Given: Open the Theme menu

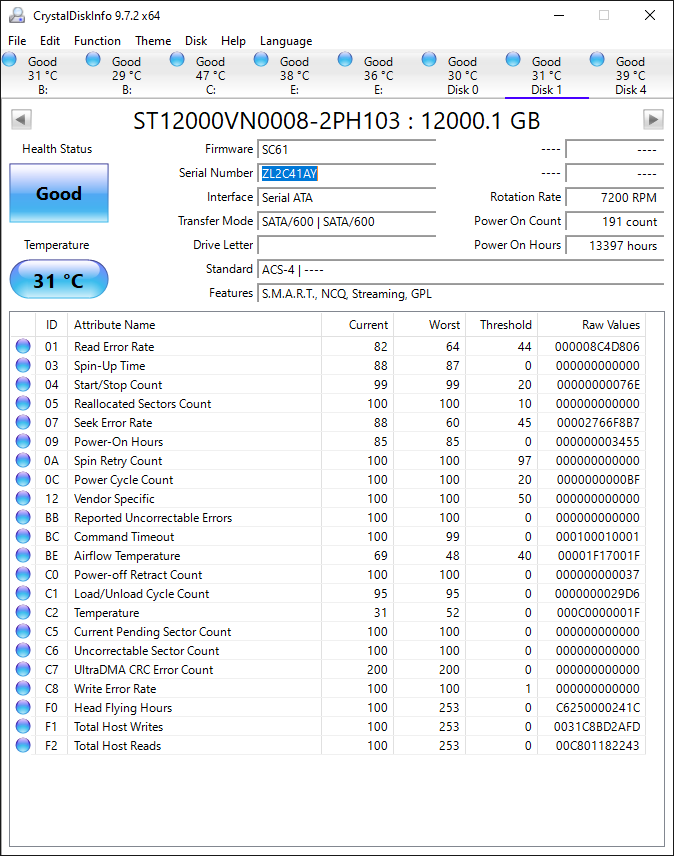Looking at the screenshot, I should pos(153,41).
